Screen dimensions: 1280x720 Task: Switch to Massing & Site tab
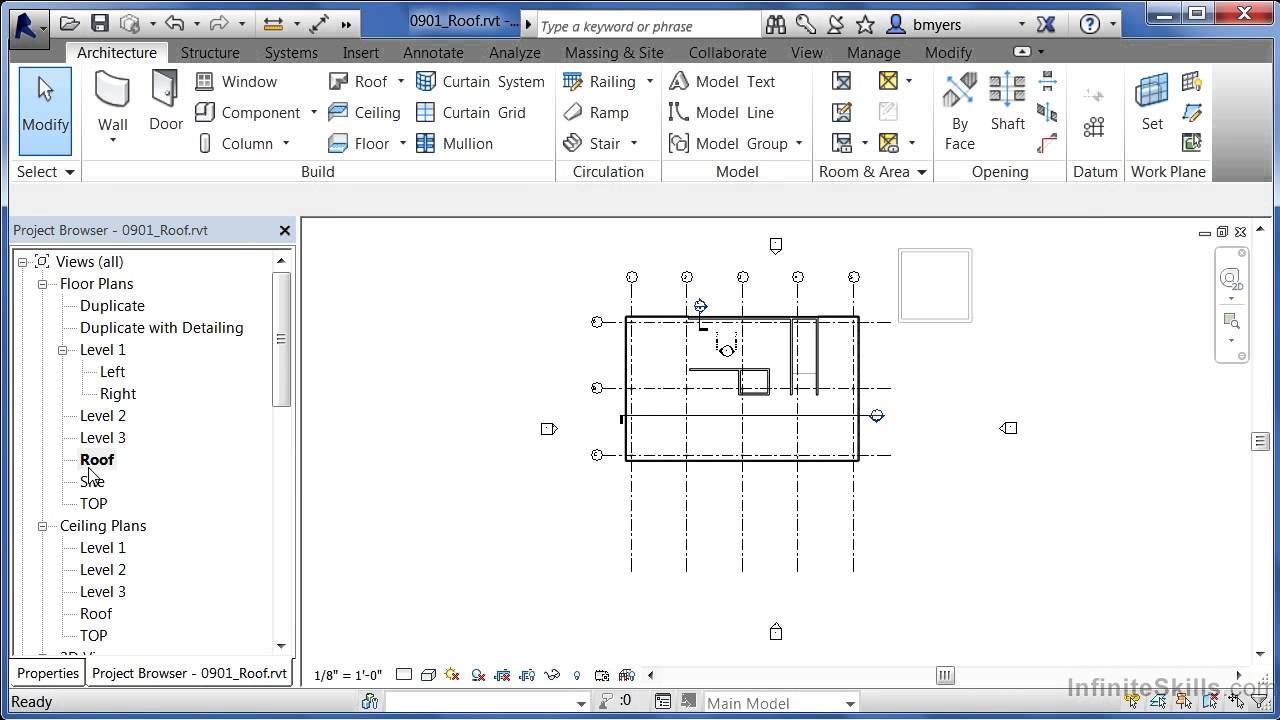[614, 52]
